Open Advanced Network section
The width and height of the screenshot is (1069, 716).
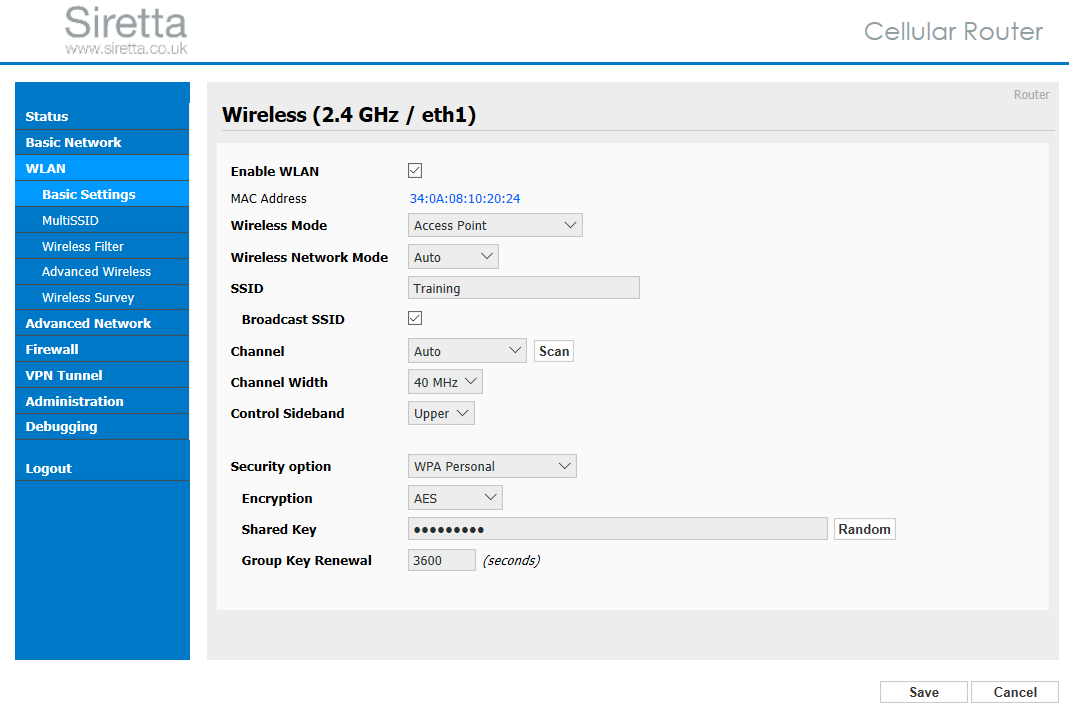(x=102, y=323)
